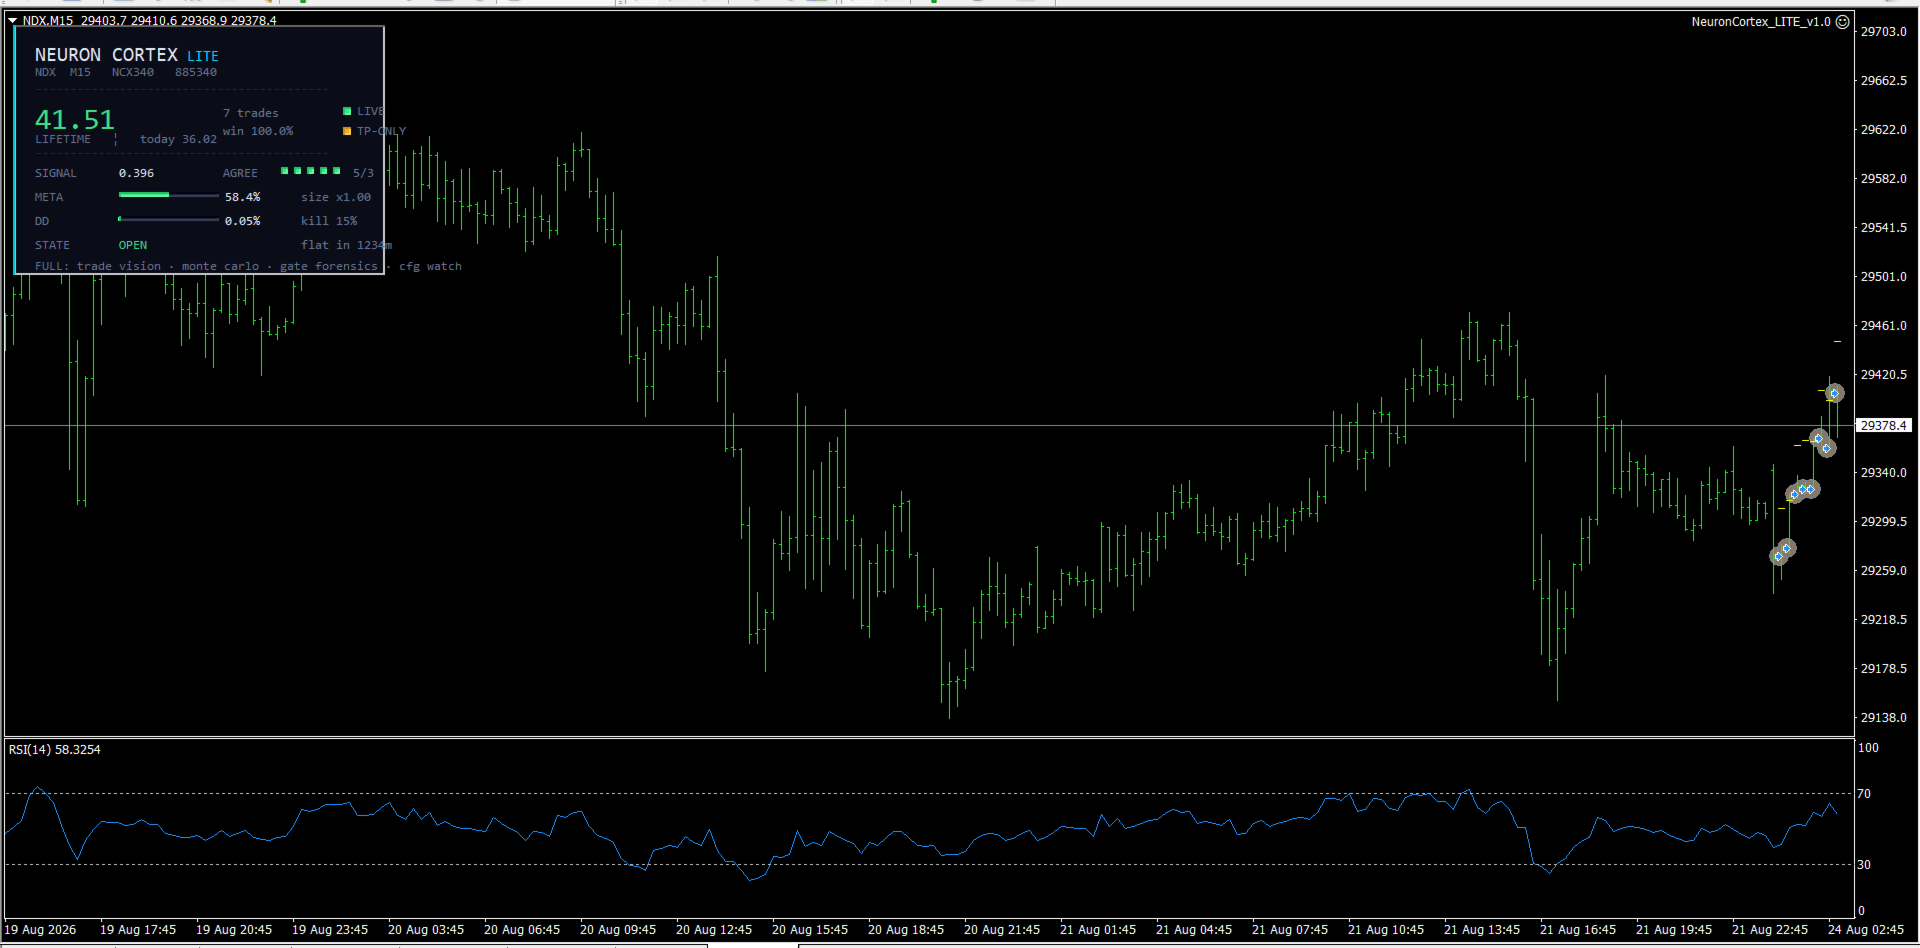Click the RSI level 30 scale label

pyautogui.click(x=1864, y=864)
